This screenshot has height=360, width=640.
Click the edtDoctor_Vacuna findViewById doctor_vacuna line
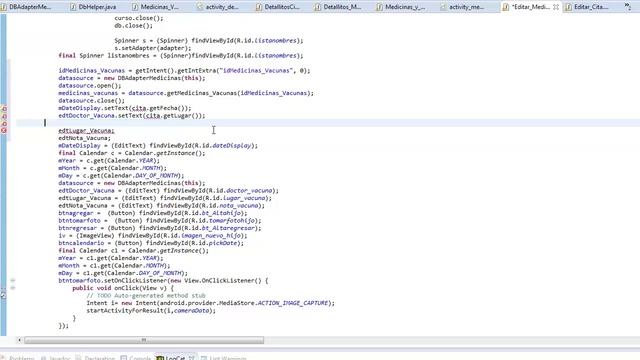coord(169,191)
